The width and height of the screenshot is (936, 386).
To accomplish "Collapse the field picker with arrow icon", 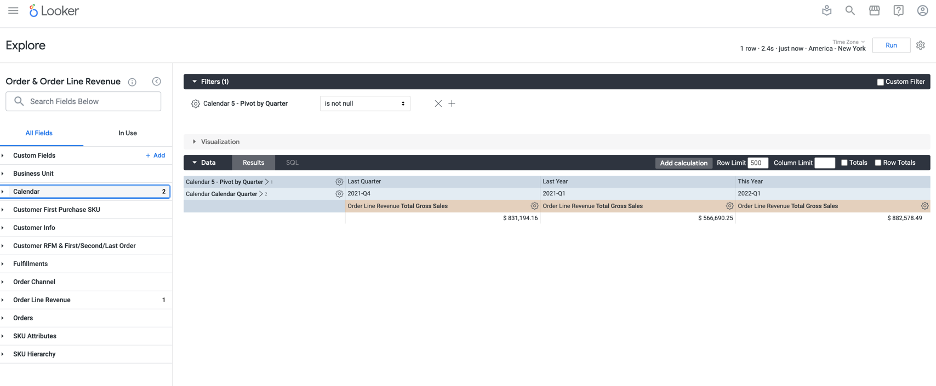I will click(156, 81).
